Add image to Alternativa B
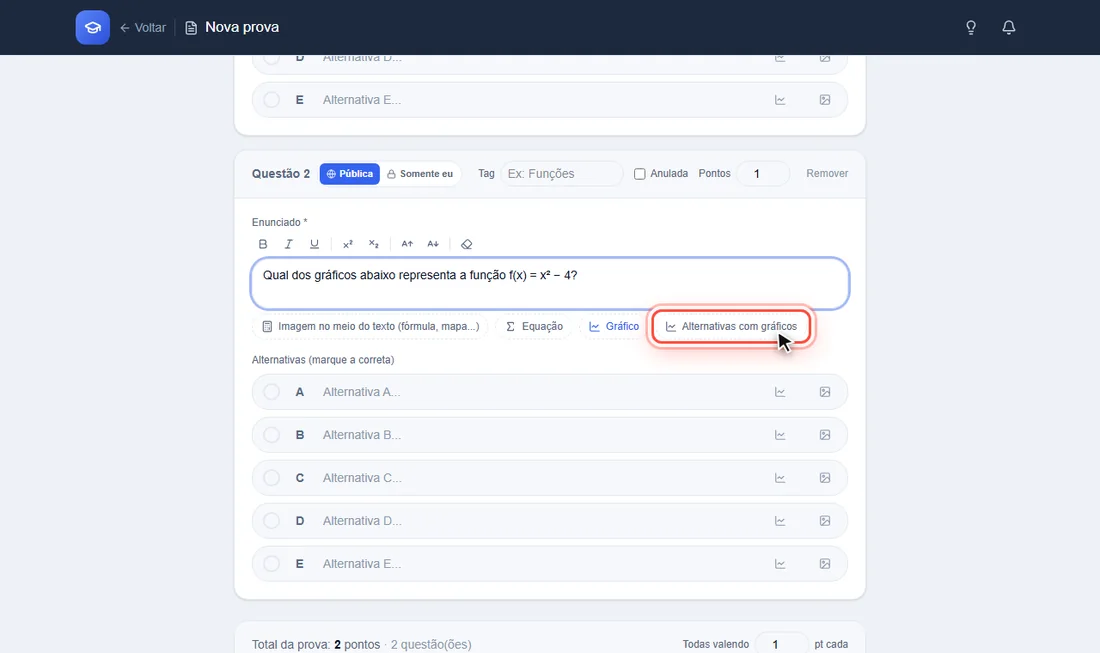The image size is (1100, 653). pos(825,435)
